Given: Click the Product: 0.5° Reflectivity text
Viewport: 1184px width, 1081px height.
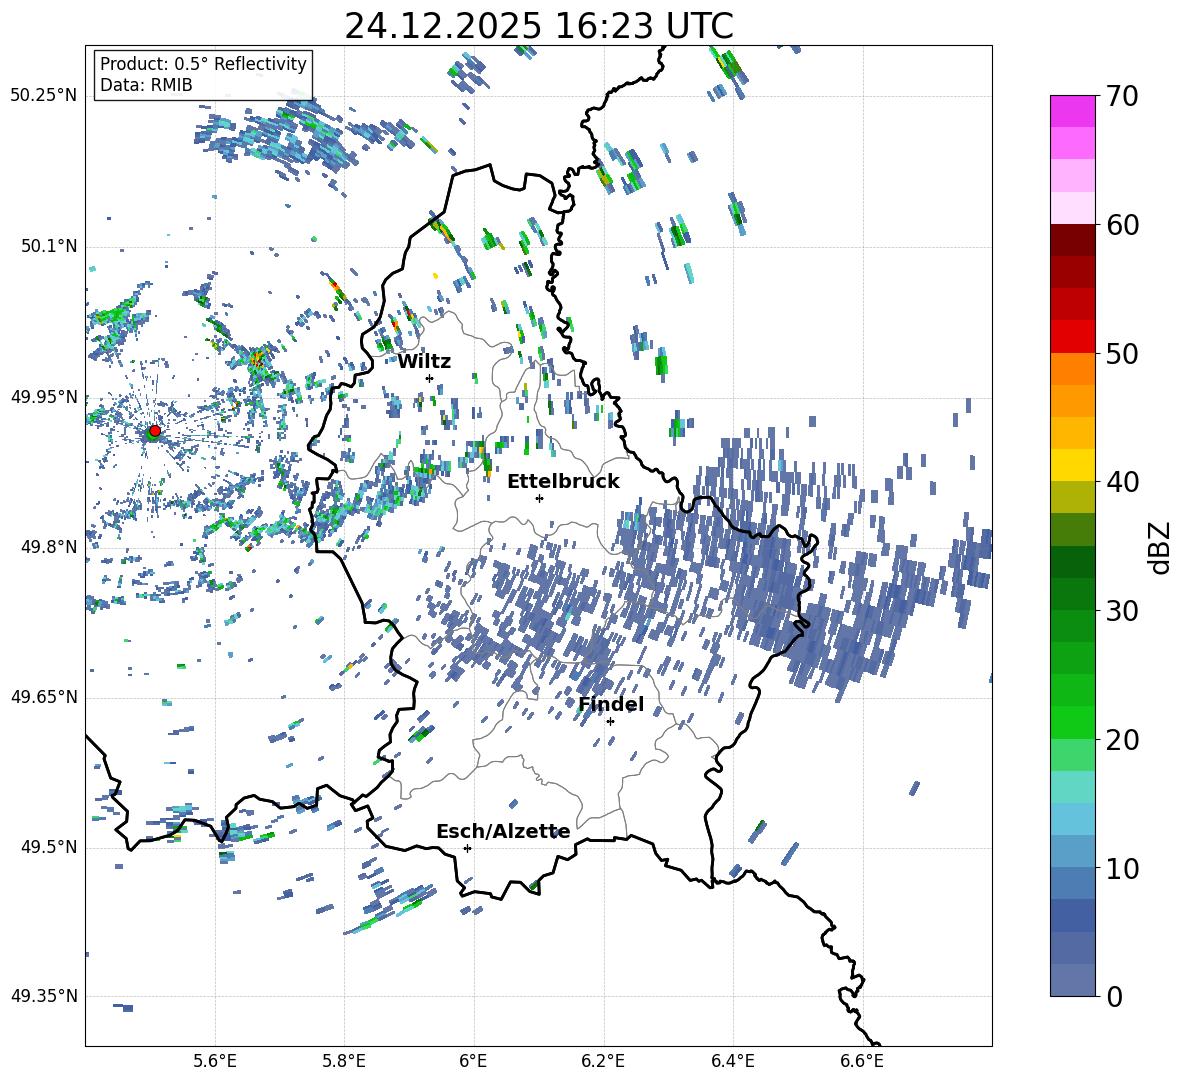Looking at the screenshot, I should point(203,63).
